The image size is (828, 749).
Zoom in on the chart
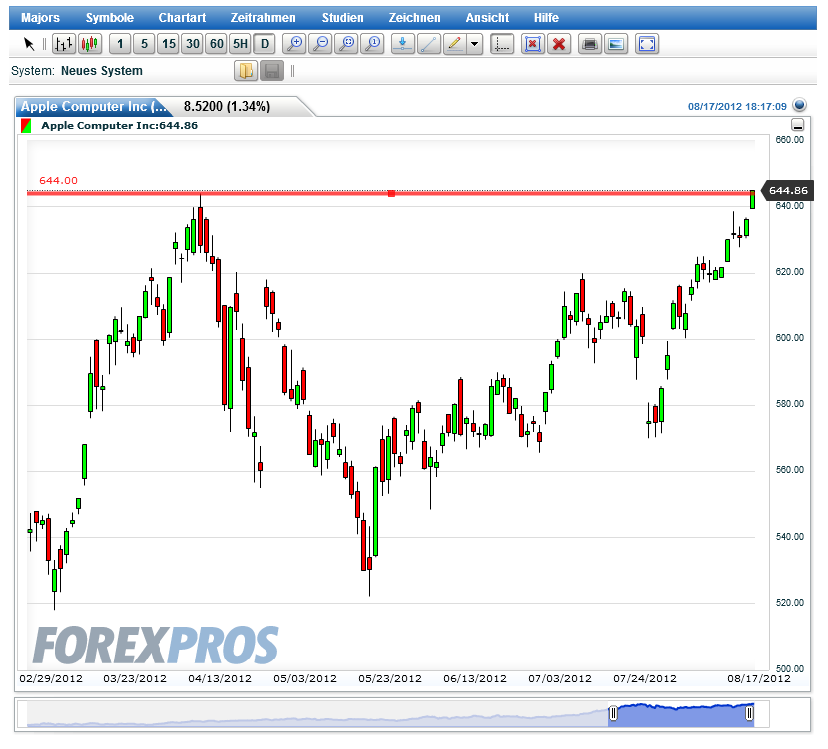click(294, 44)
